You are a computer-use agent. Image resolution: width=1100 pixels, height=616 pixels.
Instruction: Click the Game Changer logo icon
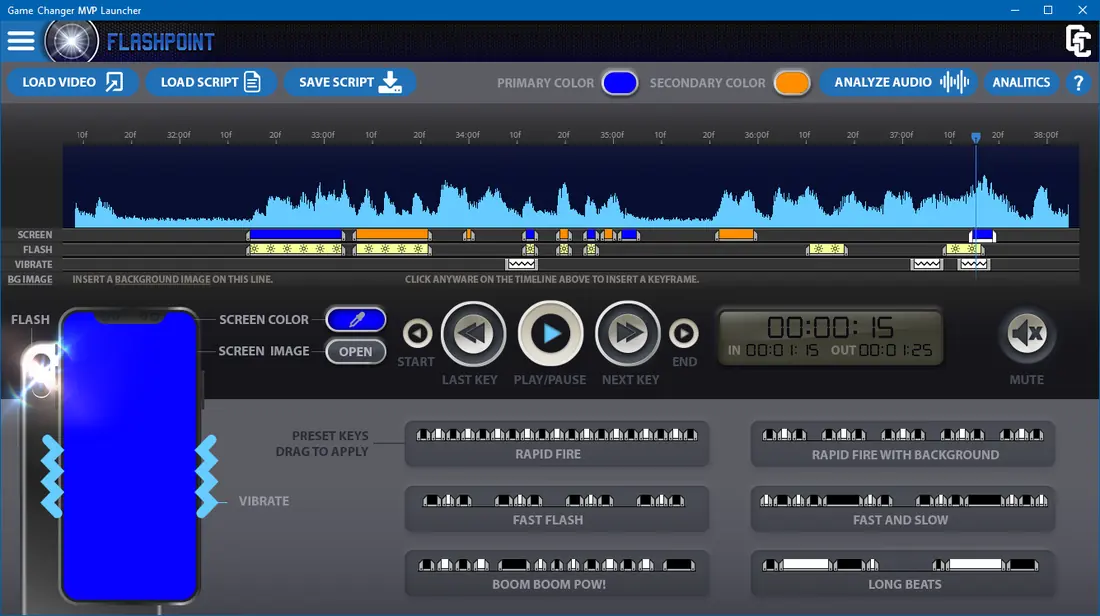1078,41
